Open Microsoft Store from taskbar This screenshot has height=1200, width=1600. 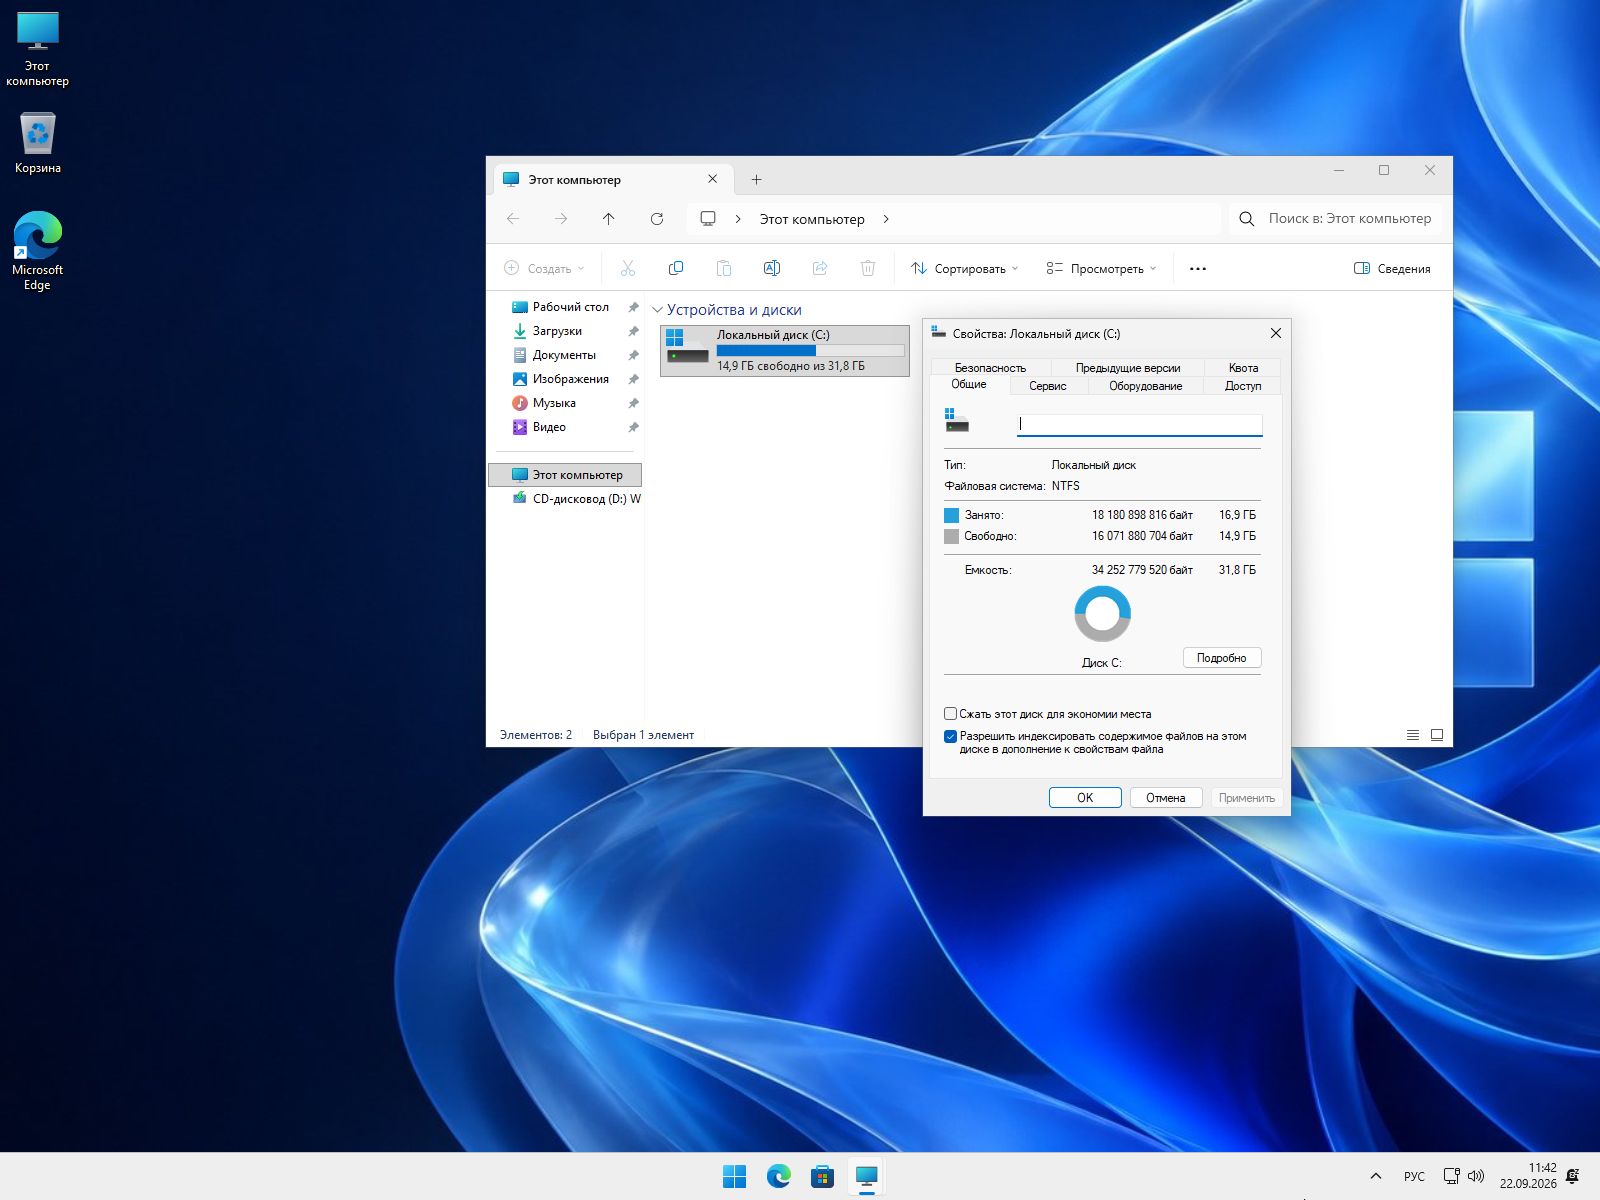[822, 1177]
